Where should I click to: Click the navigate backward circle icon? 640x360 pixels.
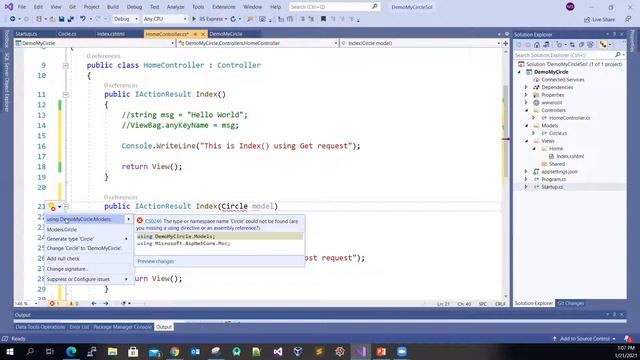point(13,19)
